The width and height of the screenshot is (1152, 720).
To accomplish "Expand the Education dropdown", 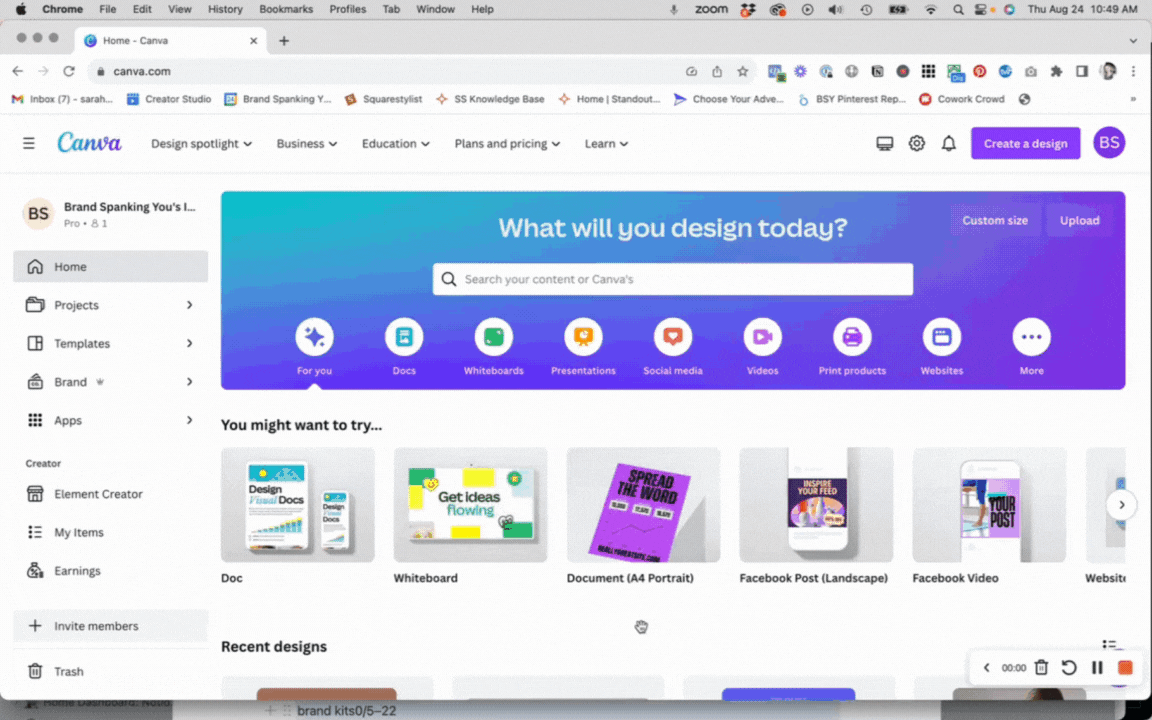I will [x=396, y=143].
